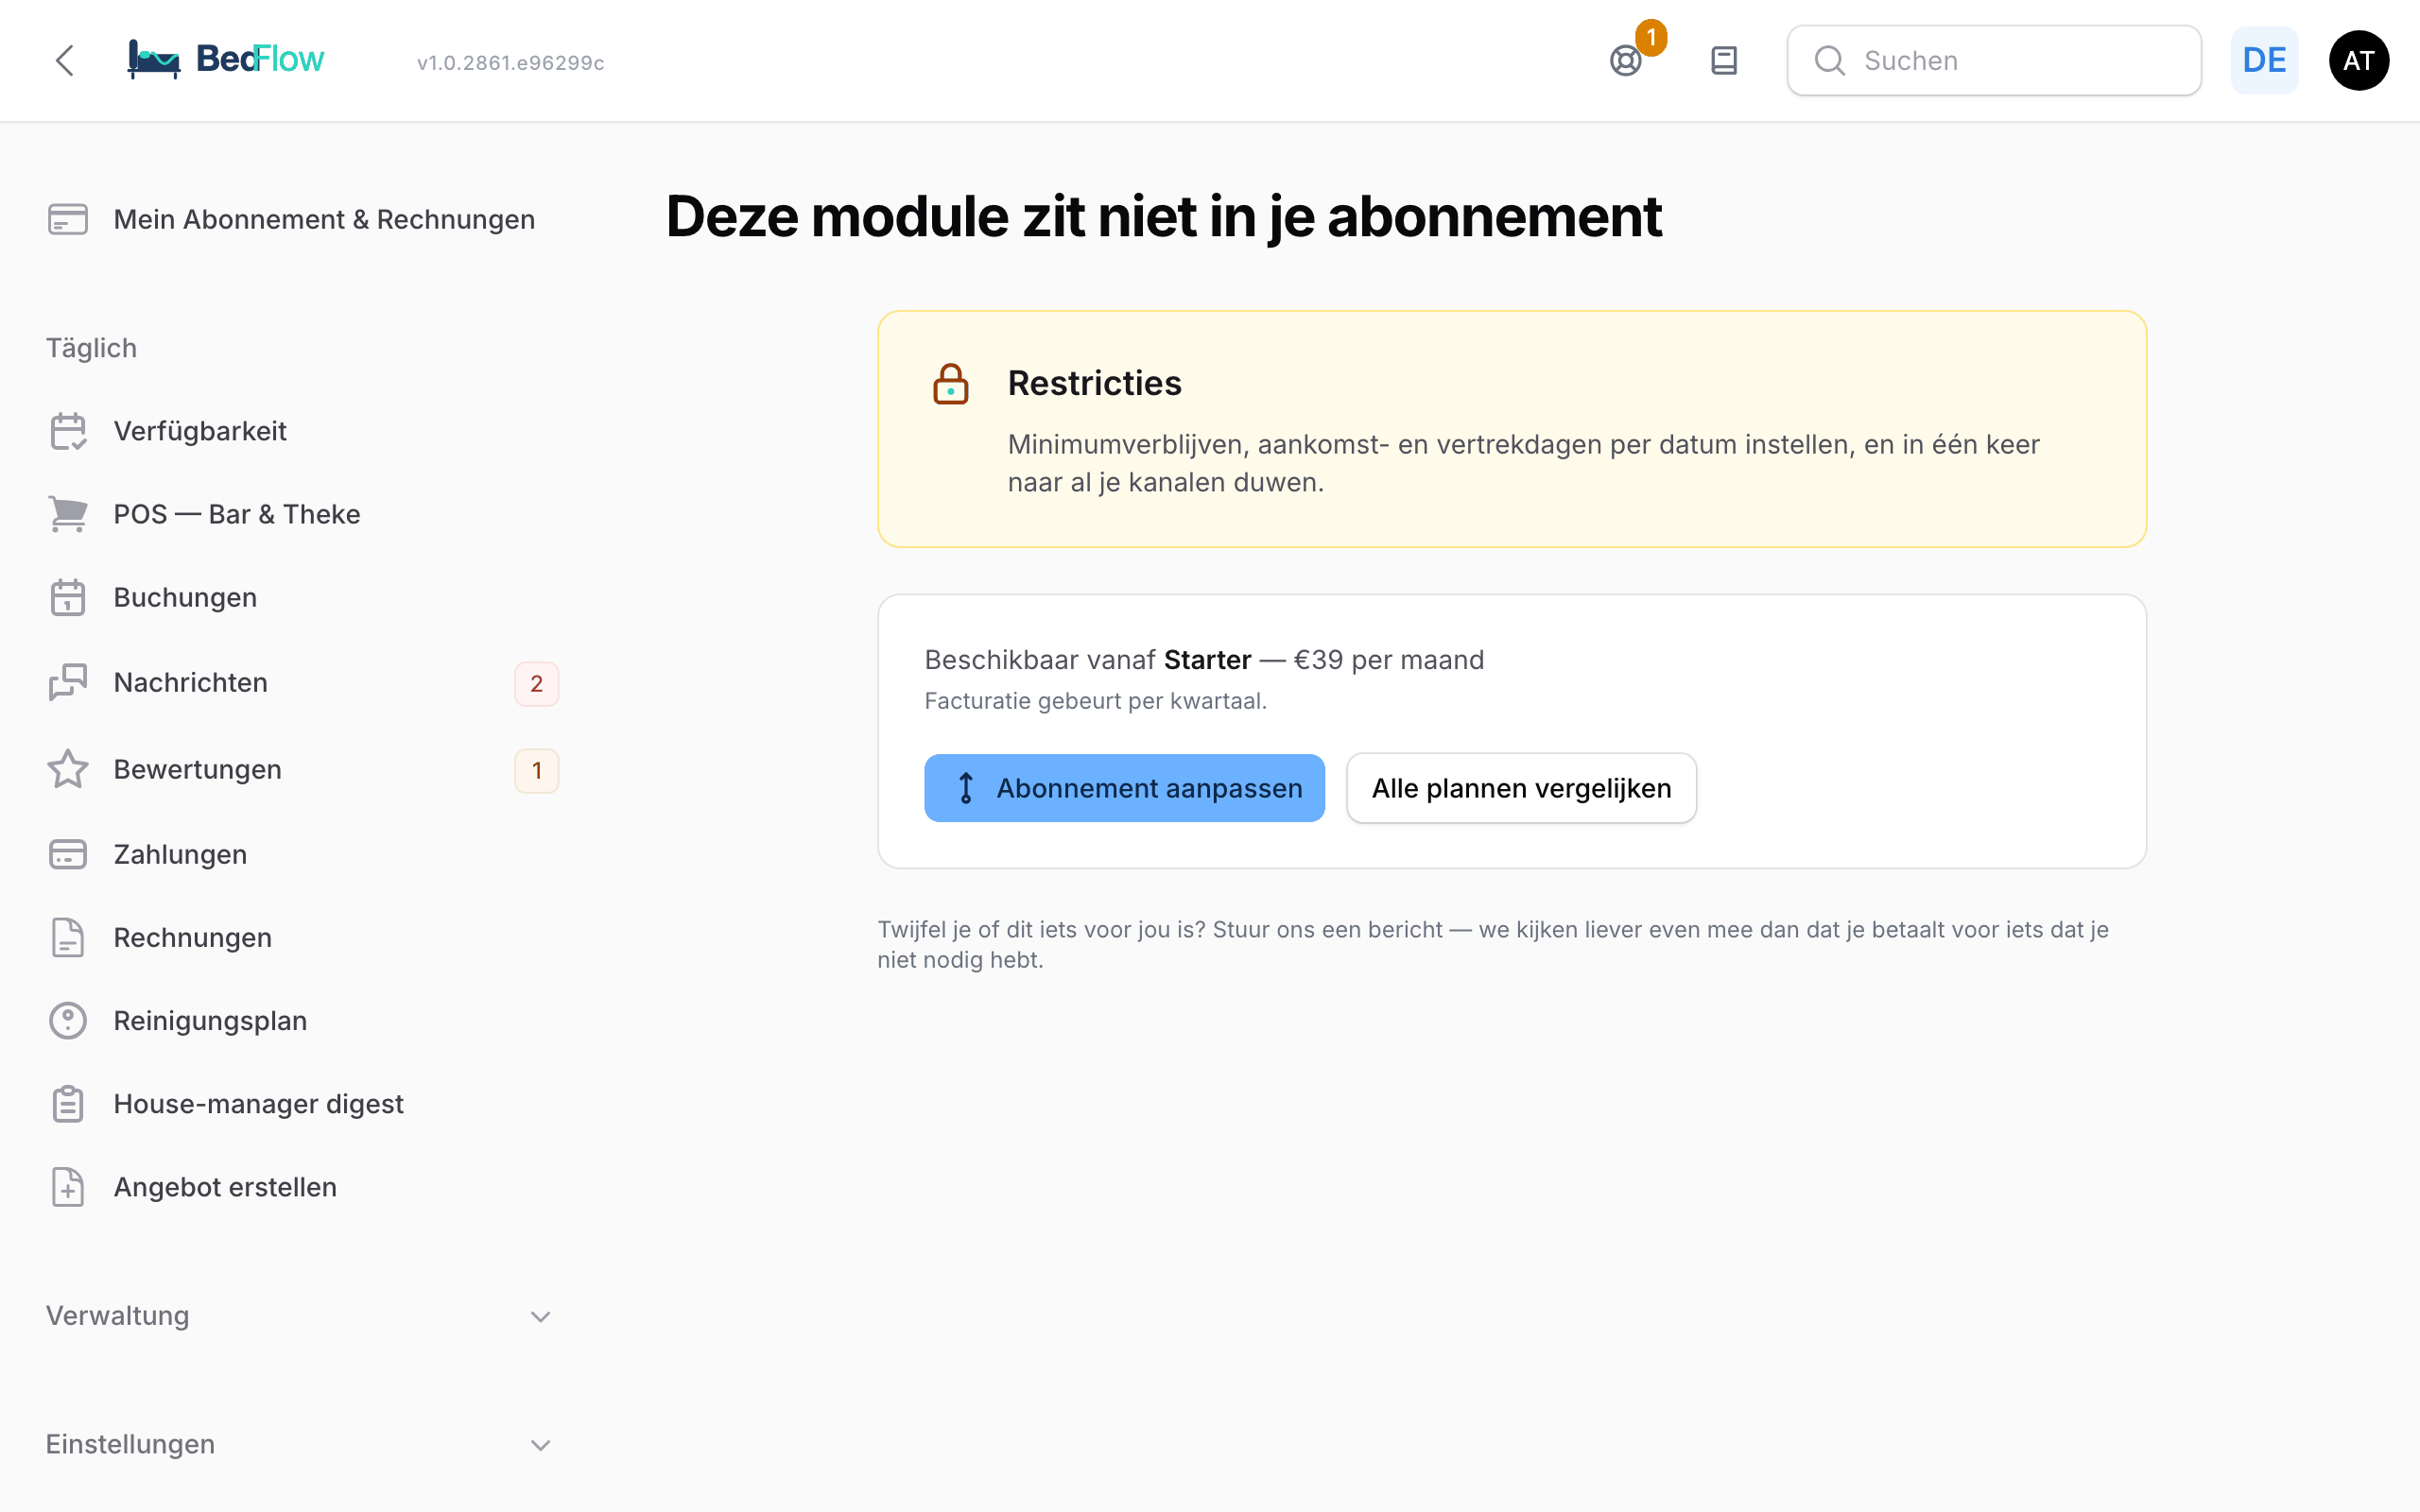Click Alle plannen vergelijken
Image resolution: width=2420 pixels, height=1512 pixels.
[x=1521, y=788]
